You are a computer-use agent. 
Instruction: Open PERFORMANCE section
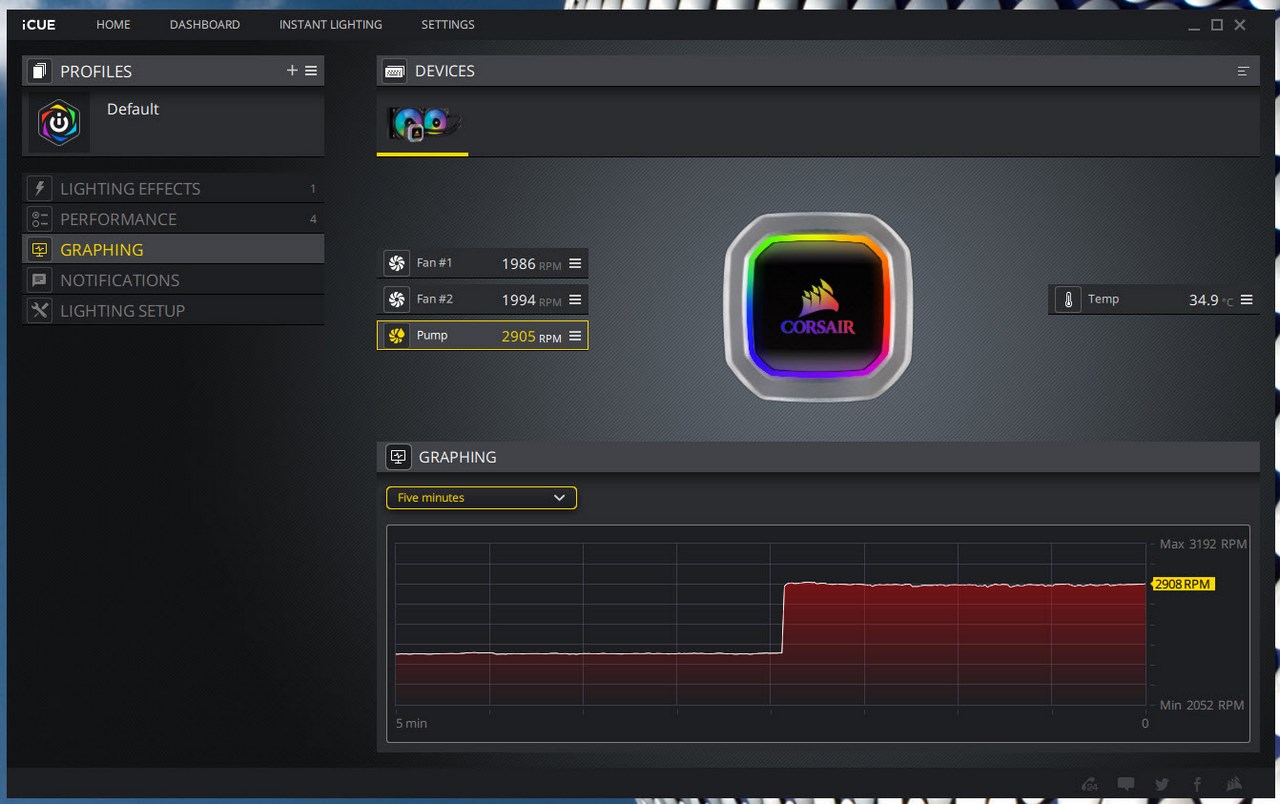(x=173, y=219)
